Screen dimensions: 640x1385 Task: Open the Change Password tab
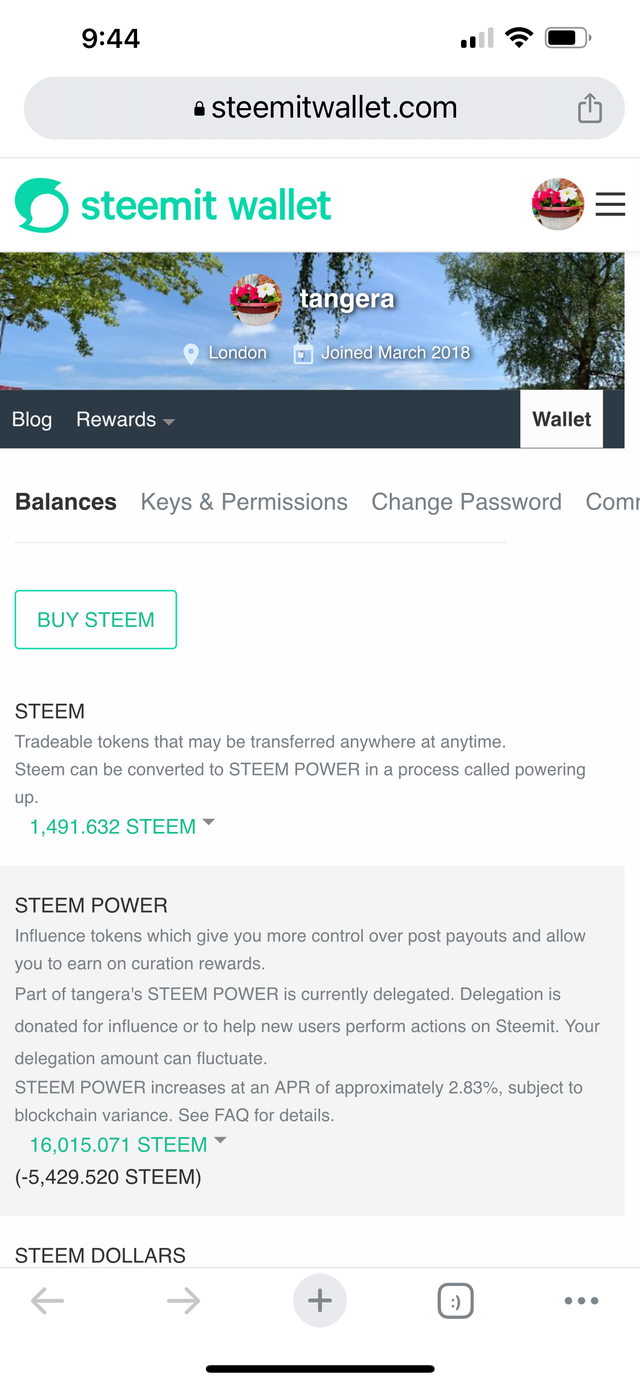point(466,502)
